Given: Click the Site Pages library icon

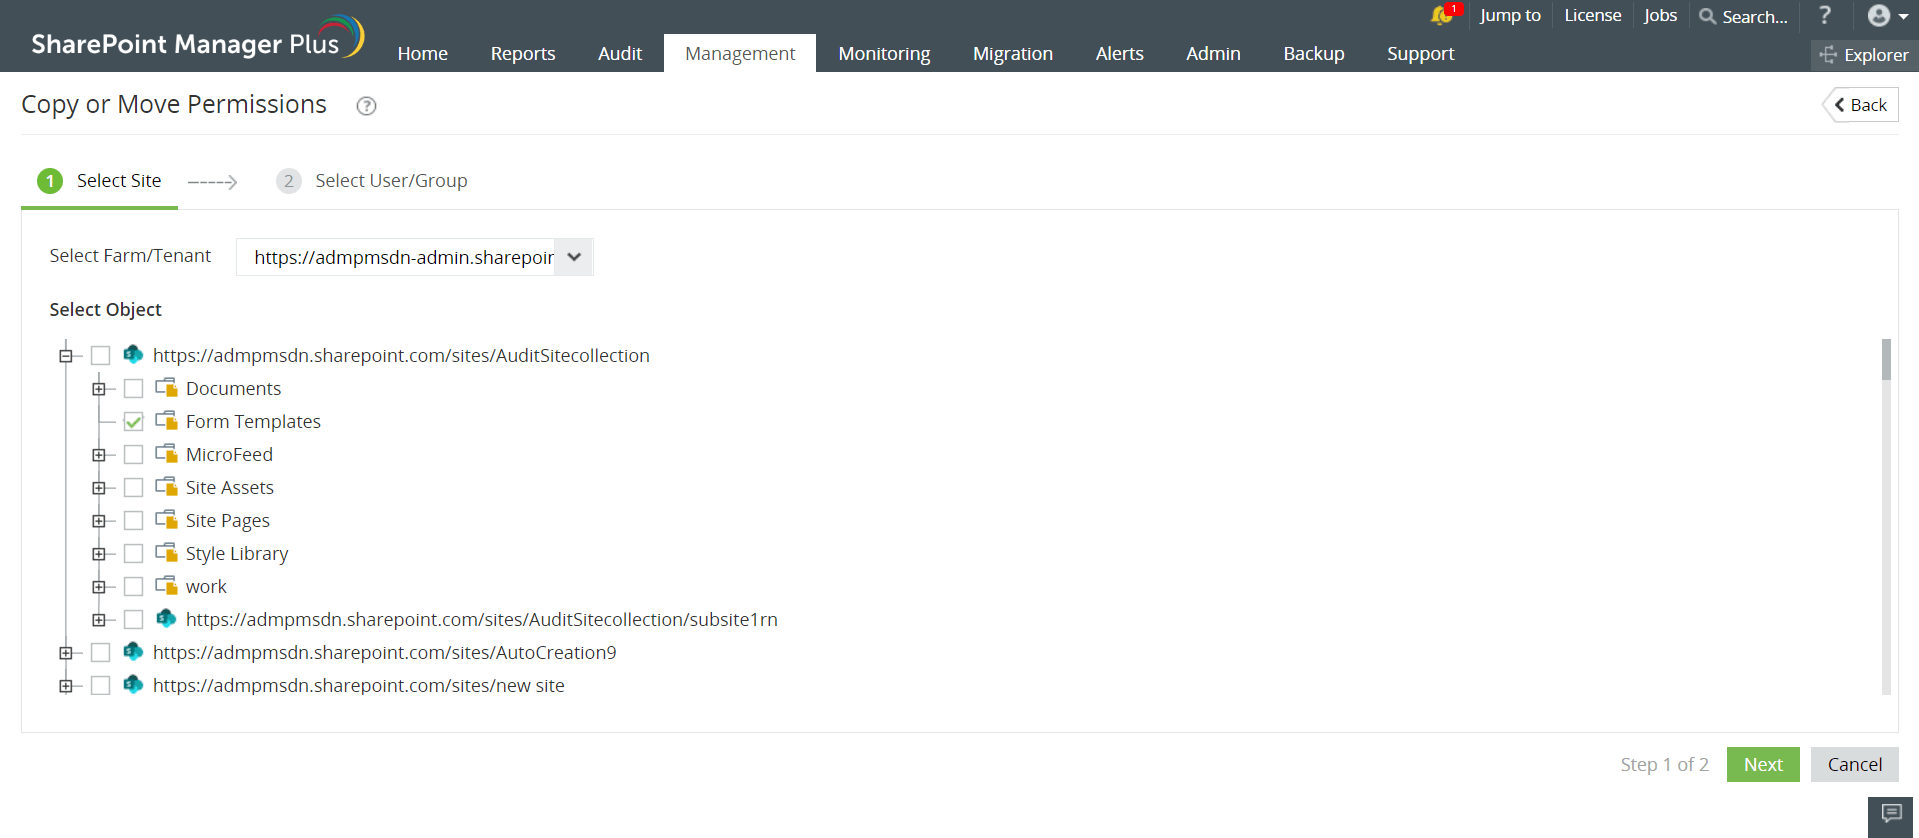Looking at the screenshot, I should (167, 519).
